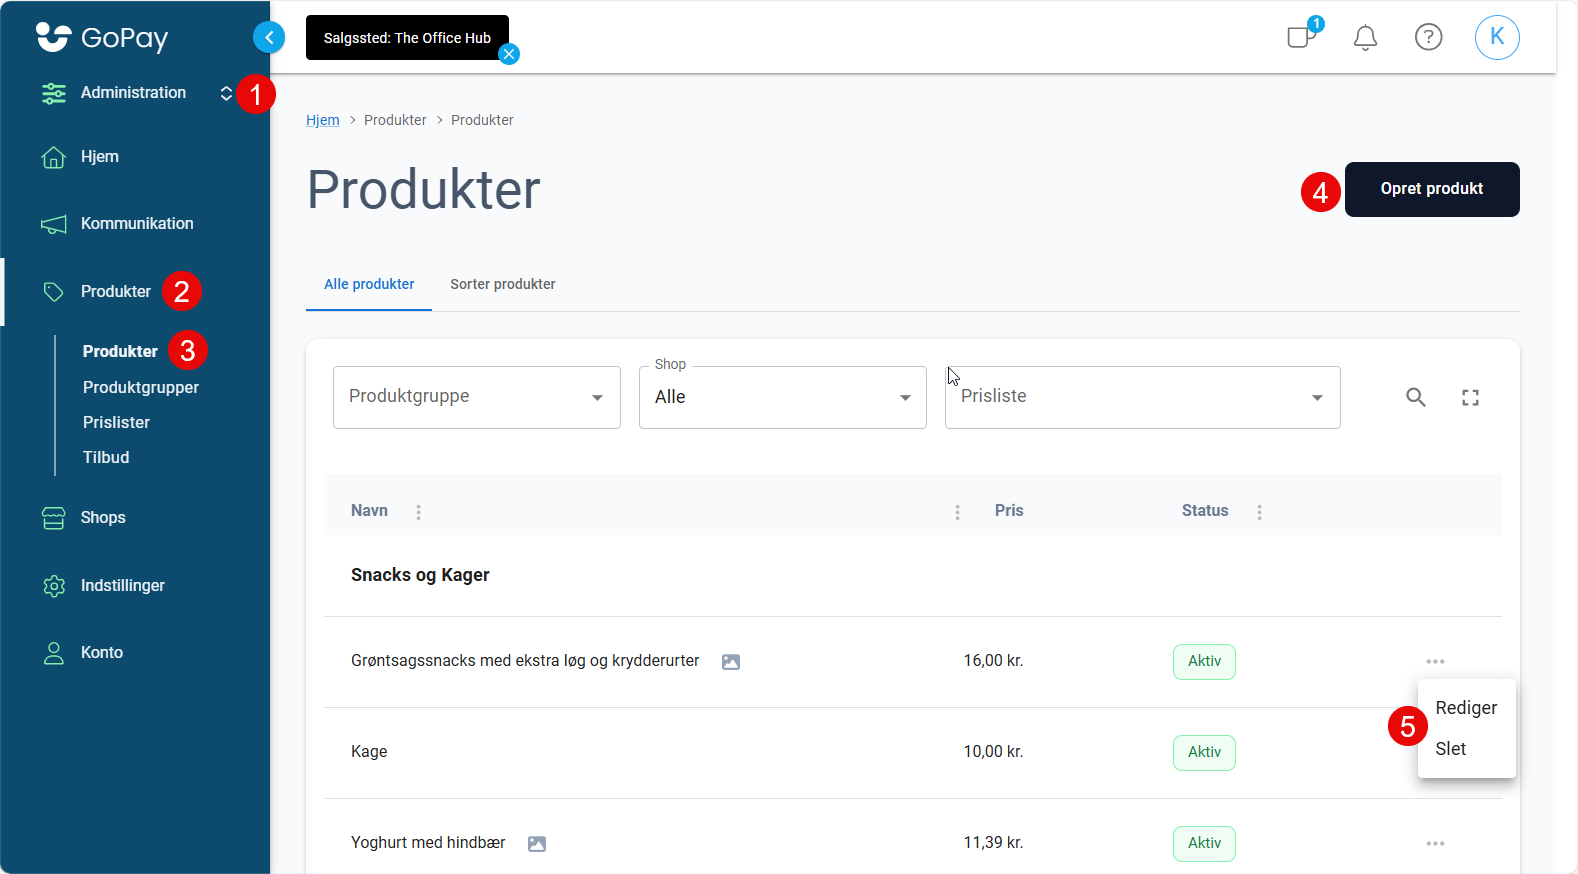Follow the Hjem breadcrumb link
Screen dimensions: 1578x874
[x=323, y=120]
